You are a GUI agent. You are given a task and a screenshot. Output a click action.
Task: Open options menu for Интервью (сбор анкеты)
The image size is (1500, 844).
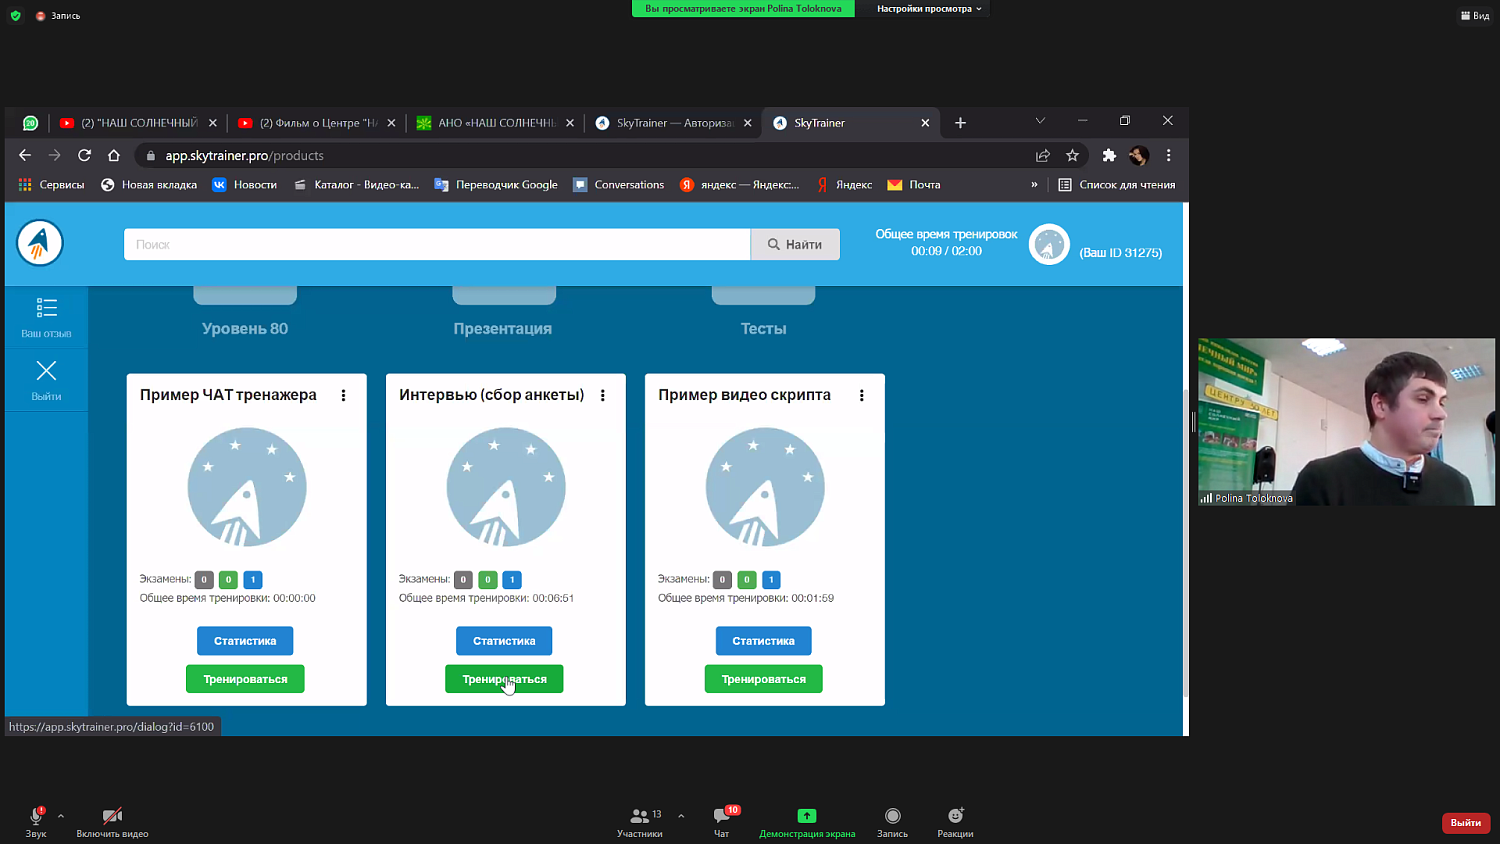pos(602,395)
